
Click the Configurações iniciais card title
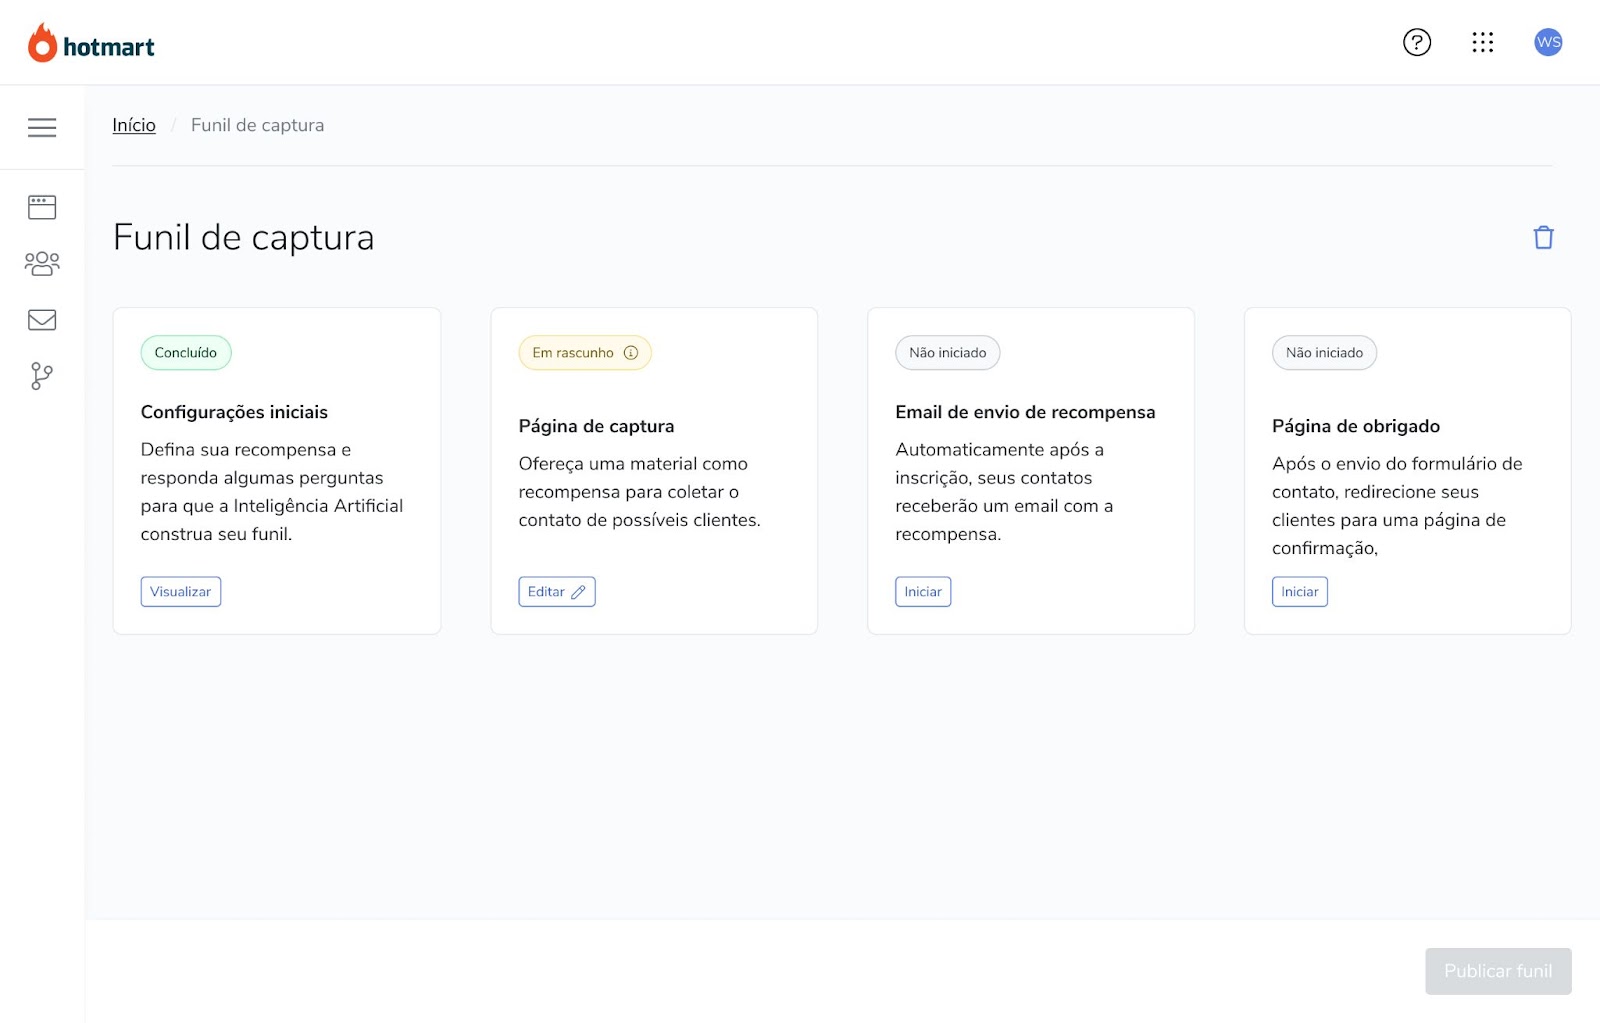point(234,412)
